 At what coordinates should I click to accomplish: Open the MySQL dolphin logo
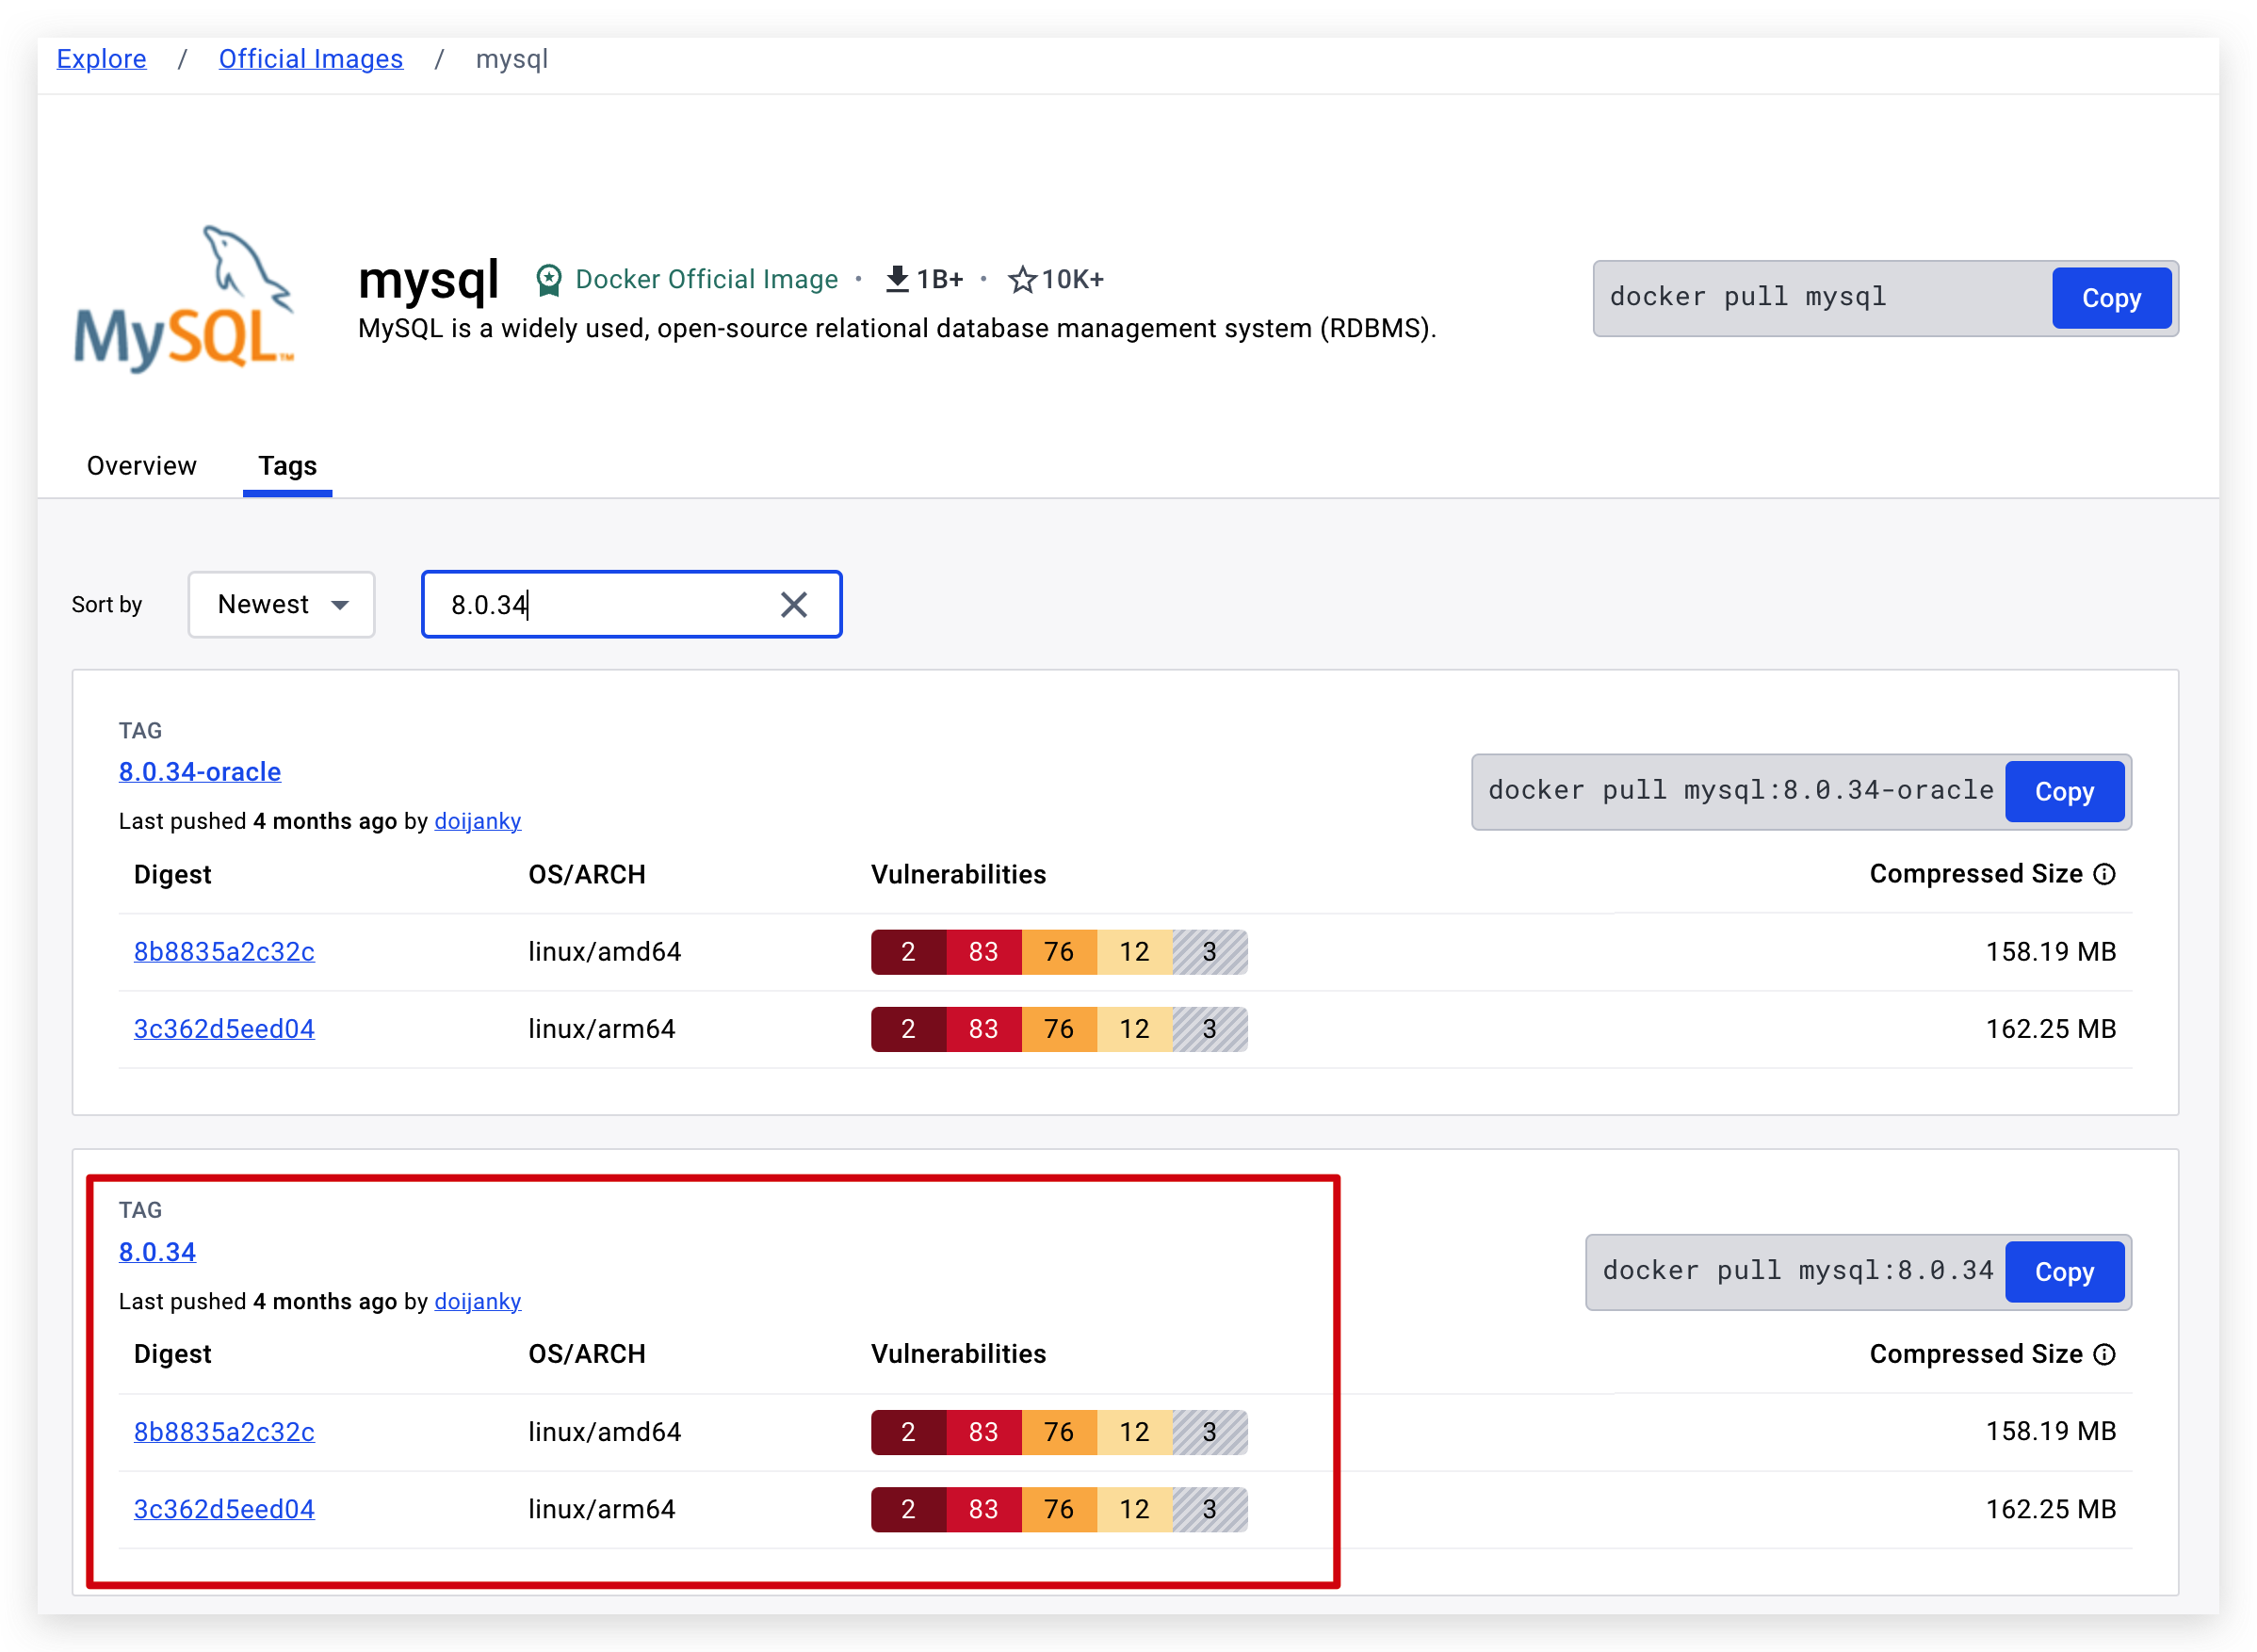(185, 298)
